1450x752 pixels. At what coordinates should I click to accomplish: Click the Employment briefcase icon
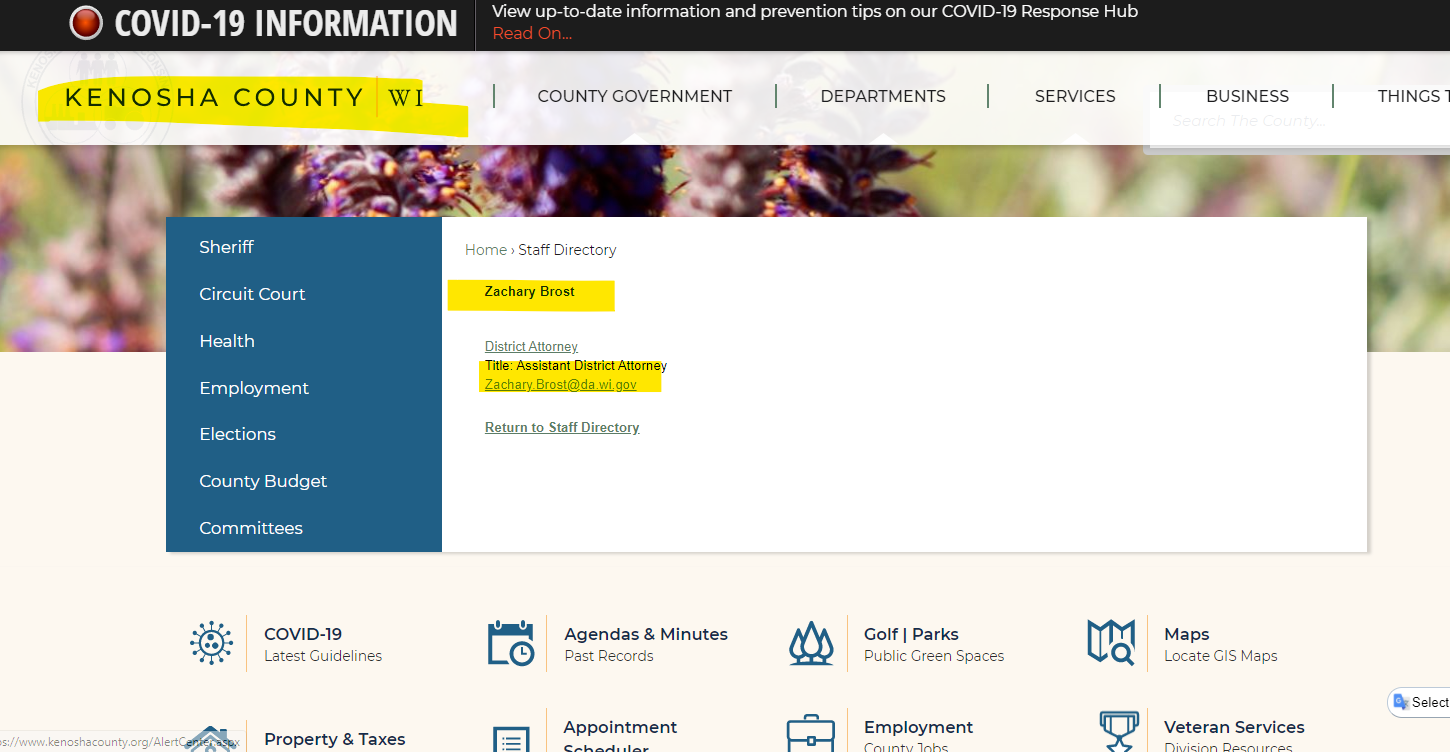click(x=811, y=732)
